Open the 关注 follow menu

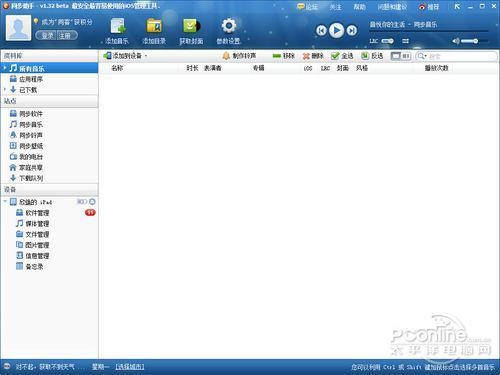tap(335, 7)
